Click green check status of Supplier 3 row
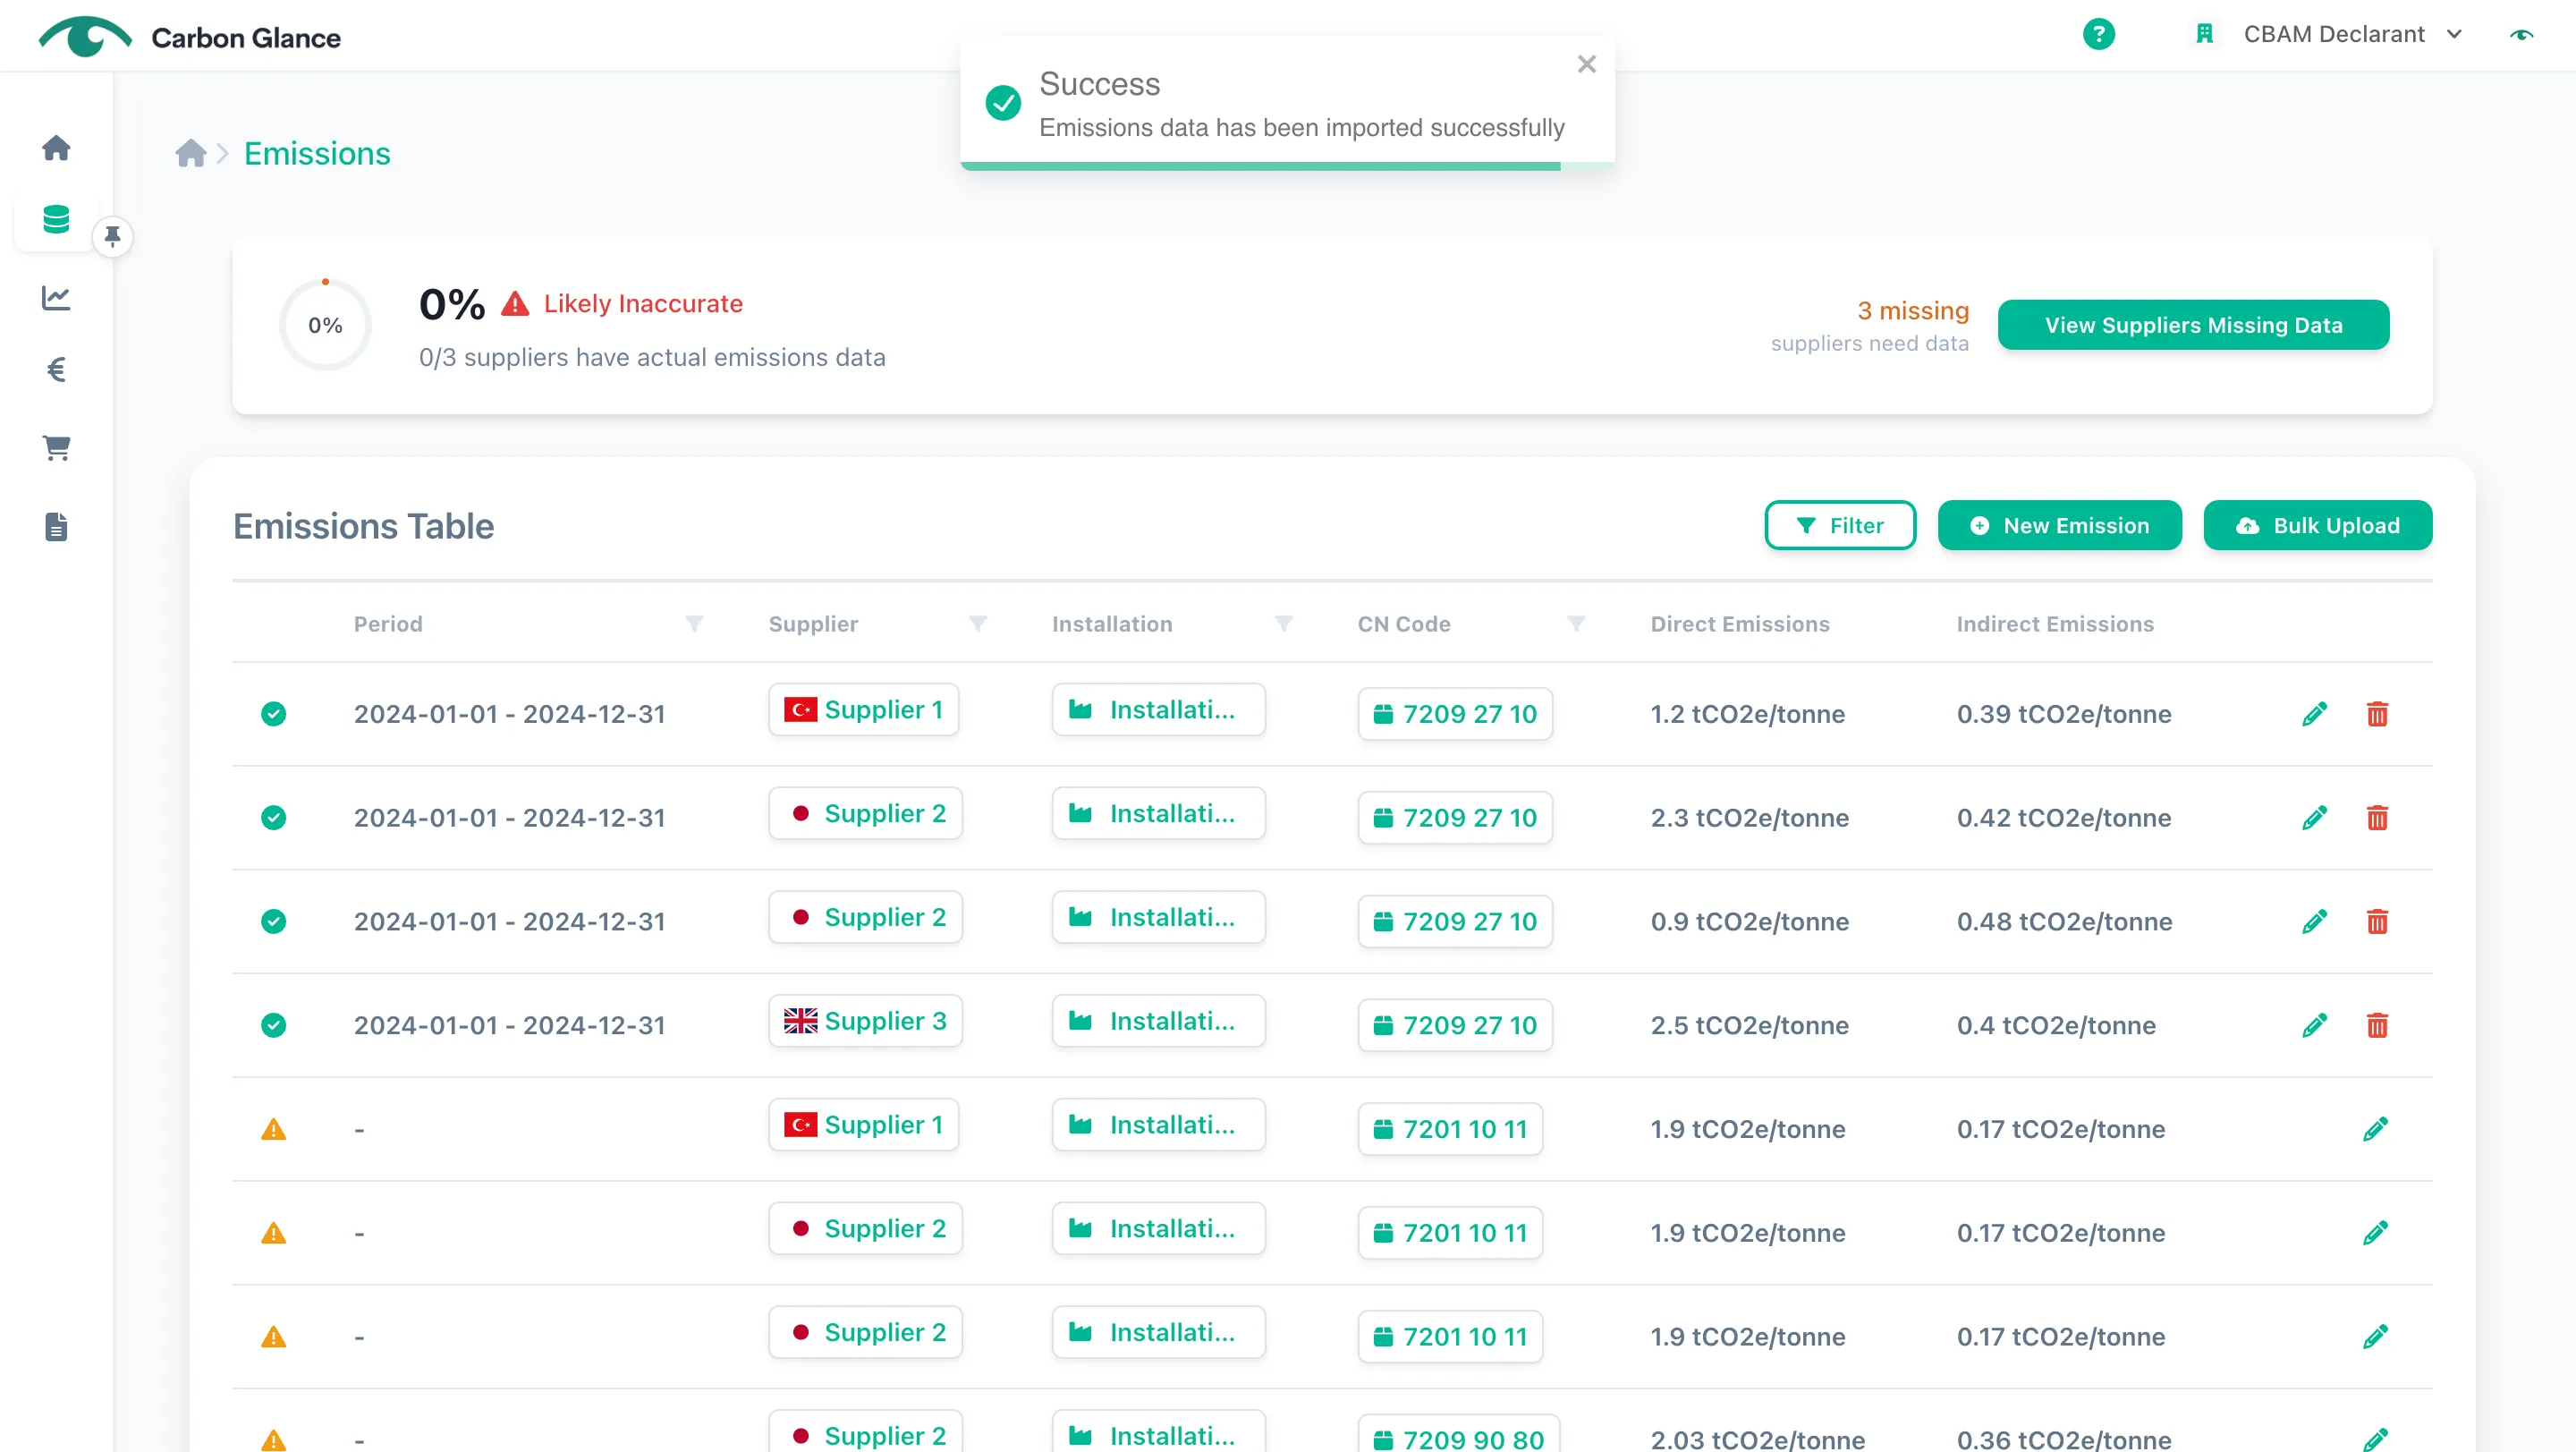Image resolution: width=2576 pixels, height=1452 pixels. point(273,1025)
